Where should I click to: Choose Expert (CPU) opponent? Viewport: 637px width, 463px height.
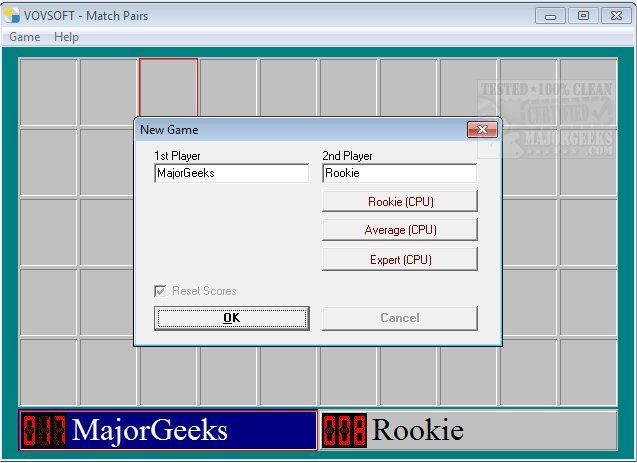click(400, 260)
